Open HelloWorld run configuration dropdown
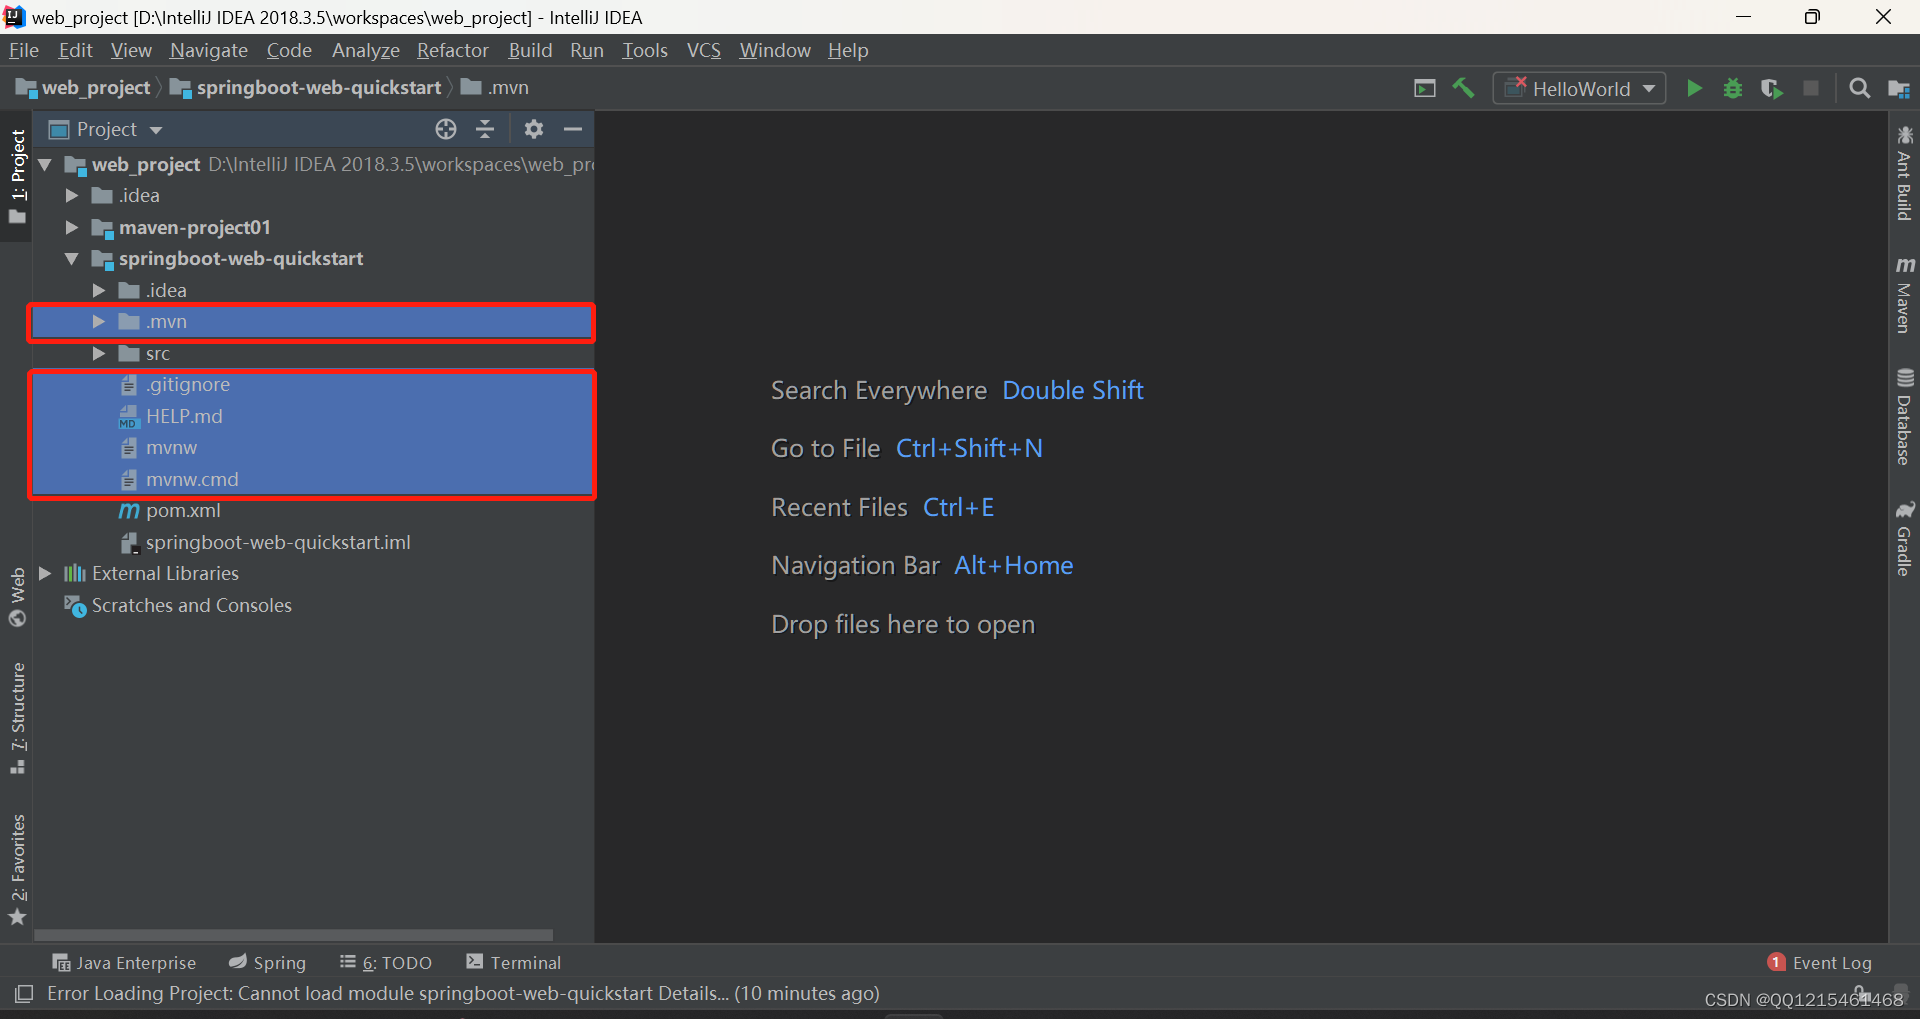 1579,88
